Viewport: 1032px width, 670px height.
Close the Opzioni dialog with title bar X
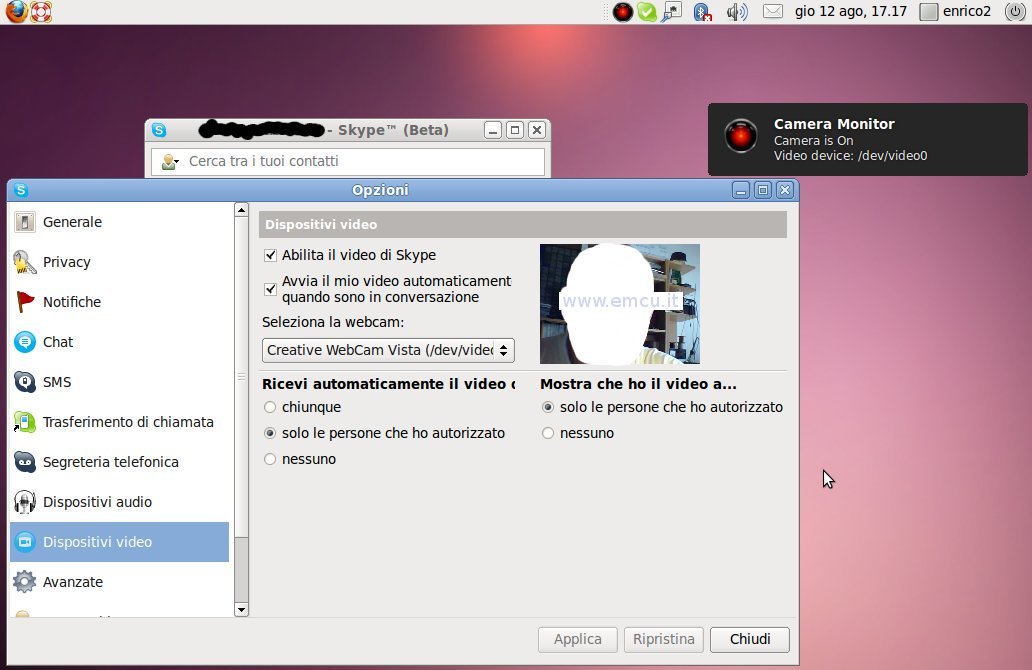click(x=785, y=190)
